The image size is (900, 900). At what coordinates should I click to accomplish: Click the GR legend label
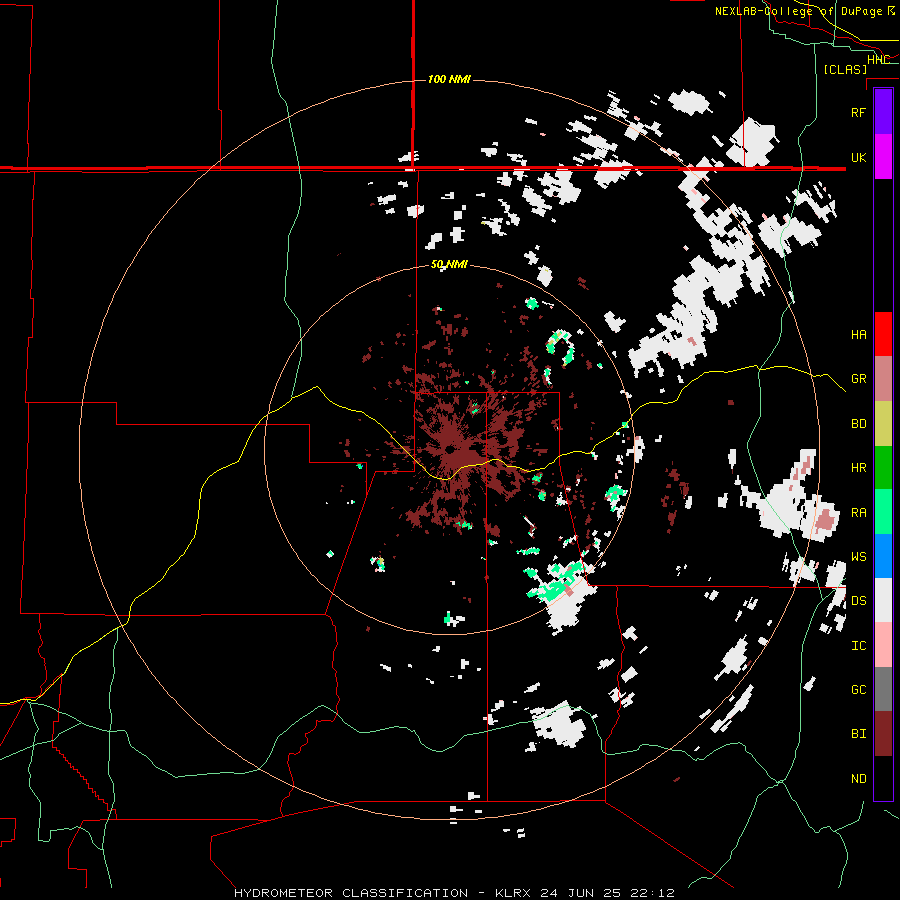(858, 379)
